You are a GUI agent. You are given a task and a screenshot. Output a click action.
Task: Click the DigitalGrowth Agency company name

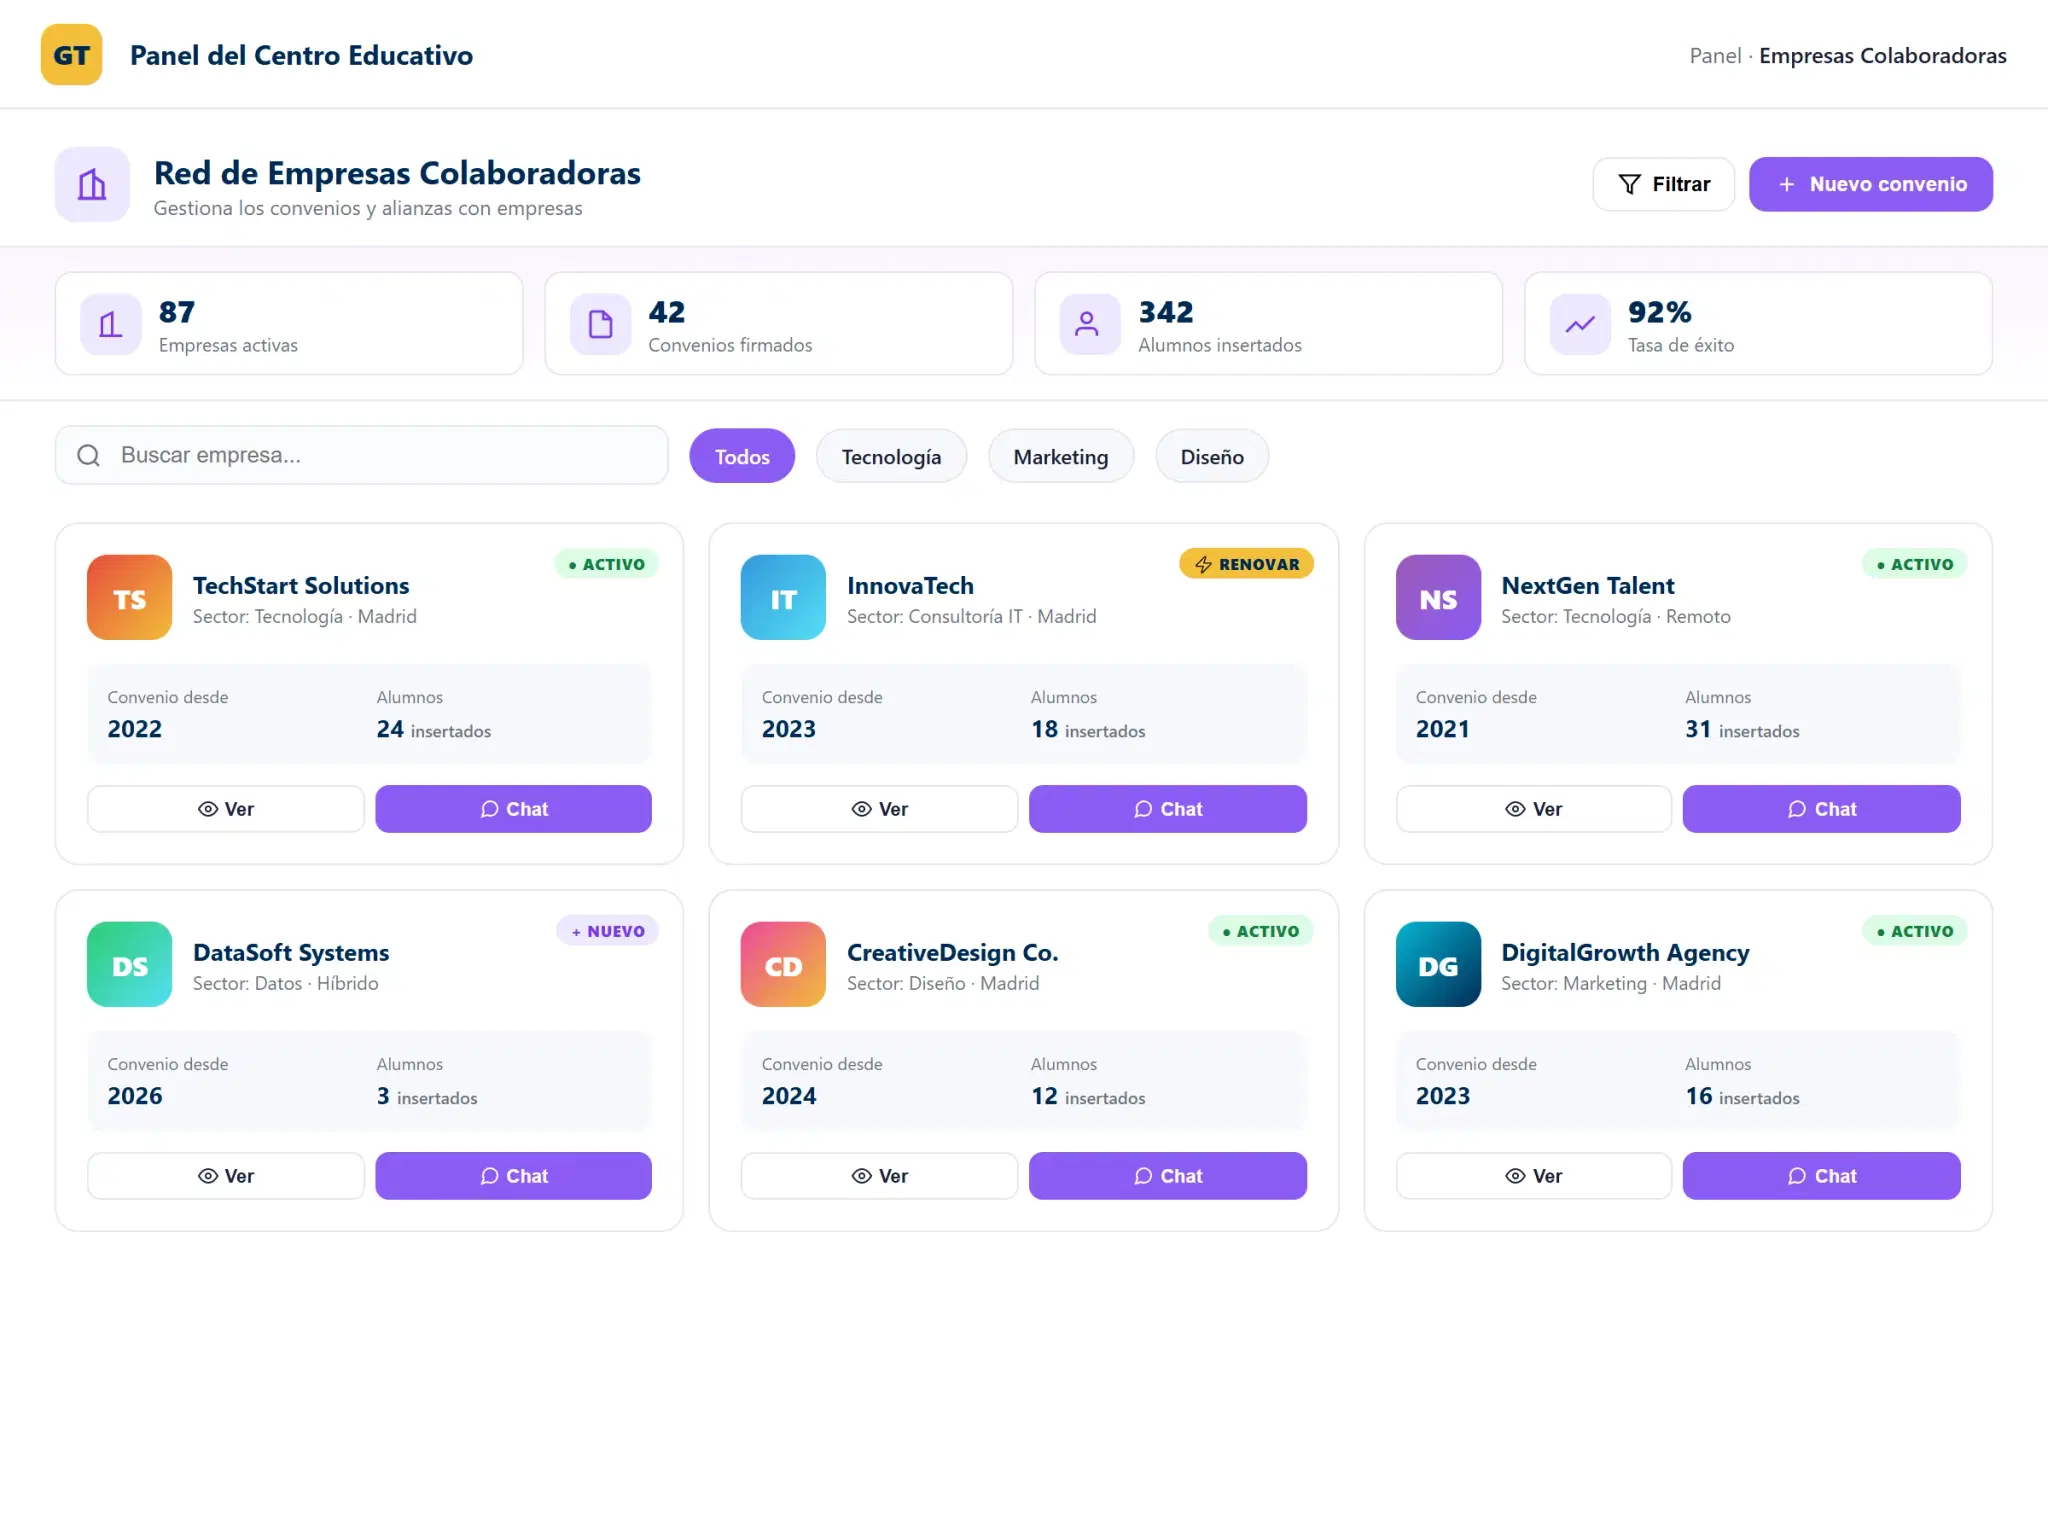(x=1625, y=953)
